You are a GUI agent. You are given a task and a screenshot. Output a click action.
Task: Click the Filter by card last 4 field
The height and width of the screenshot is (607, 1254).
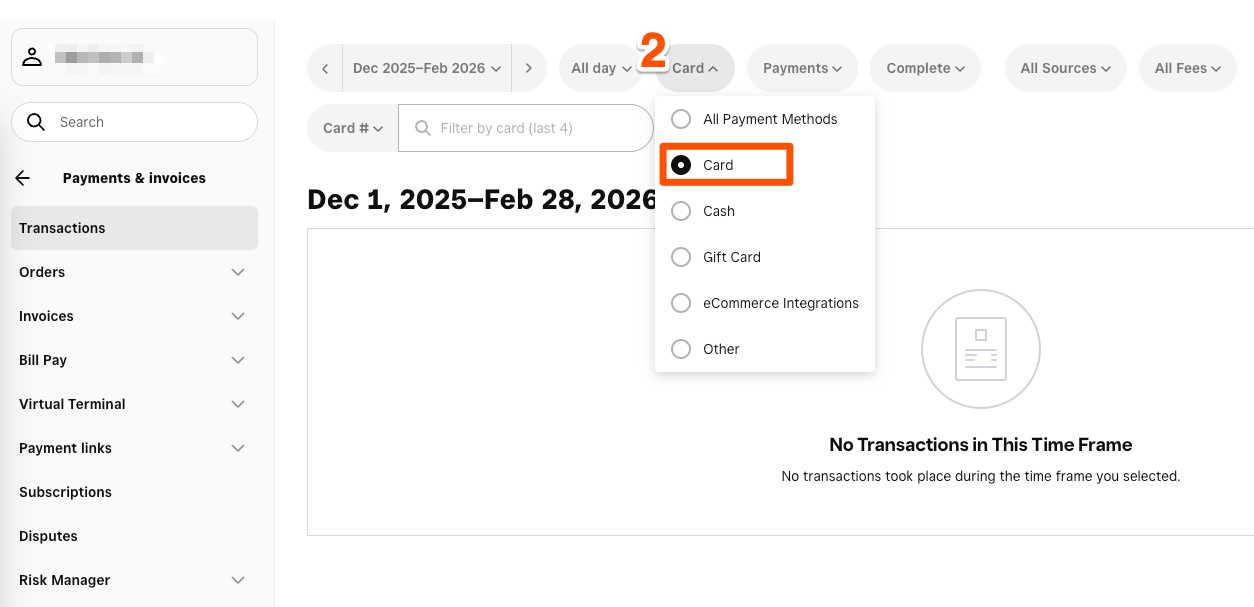[535, 128]
